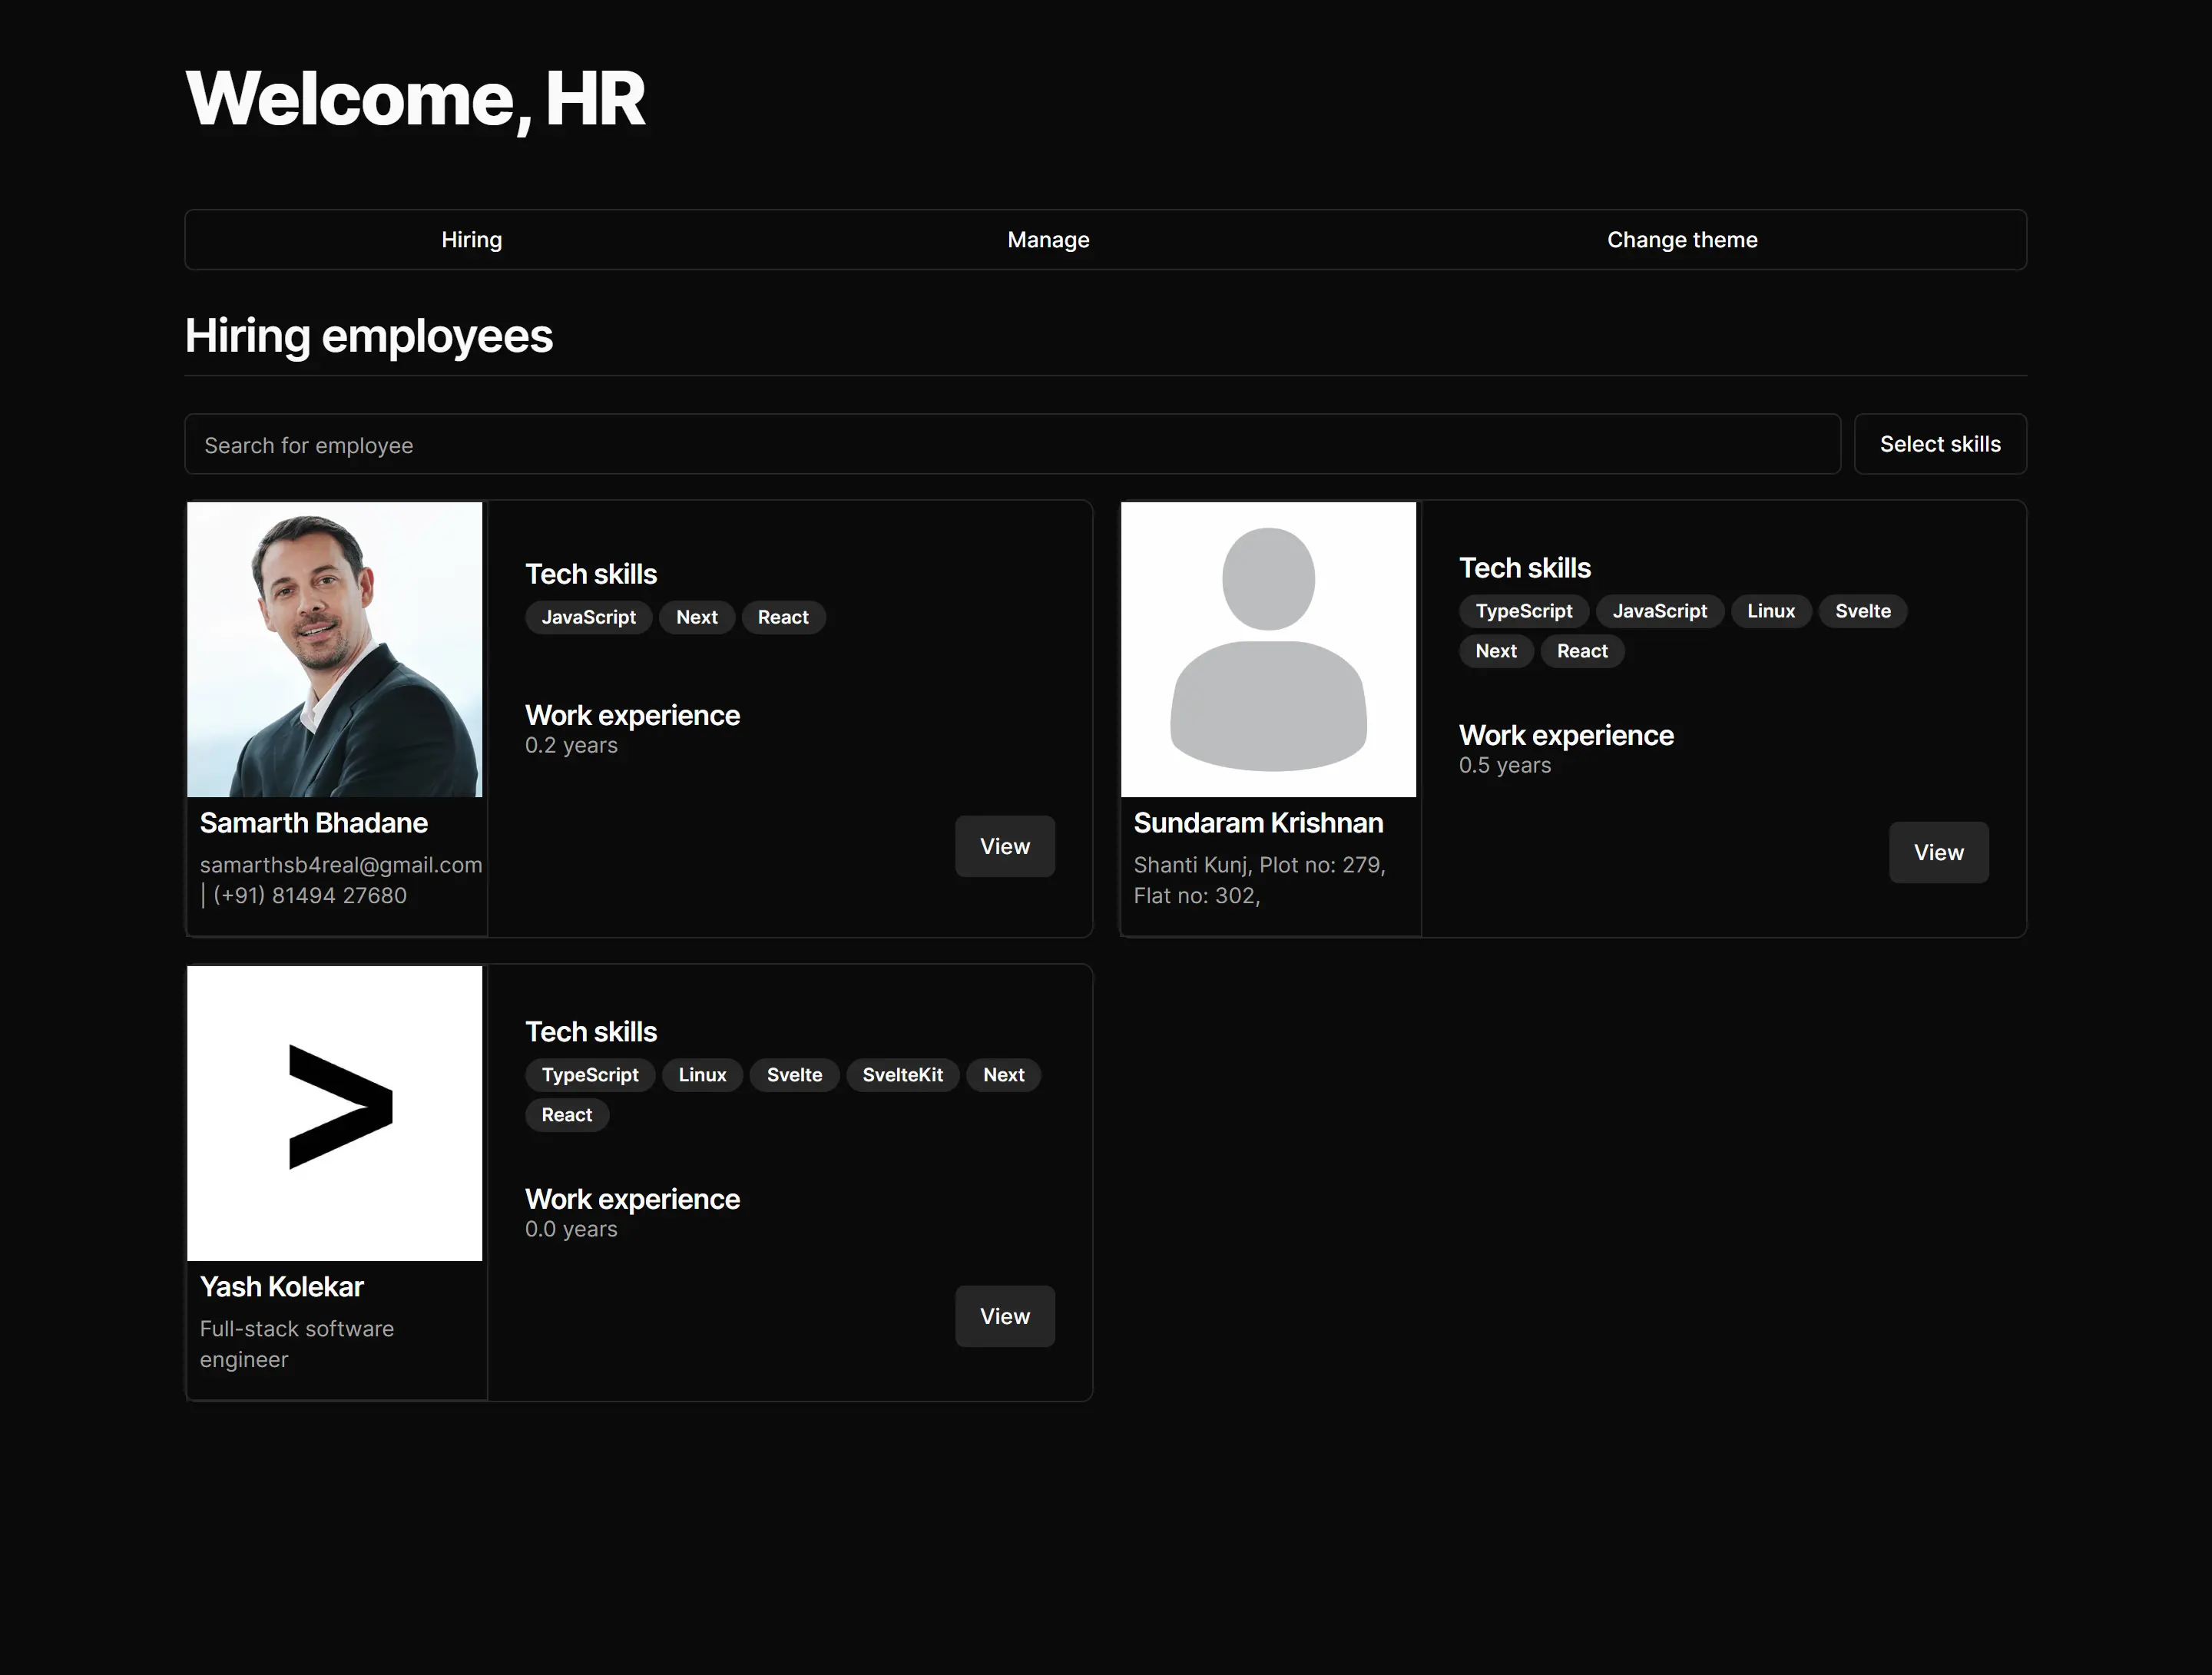Click Change theme option
The width and height of the screenshot is (2212, 1675).
1681,240
